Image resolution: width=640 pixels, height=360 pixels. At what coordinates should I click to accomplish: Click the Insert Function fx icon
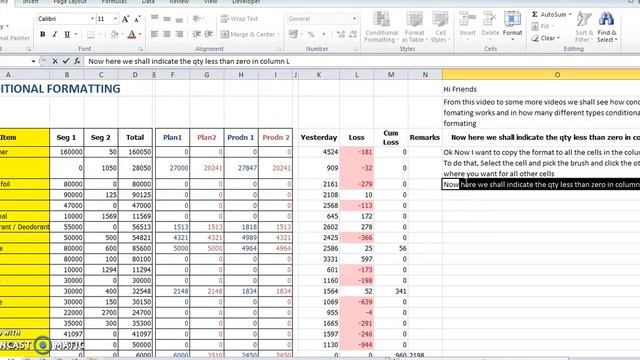(77, 61)
